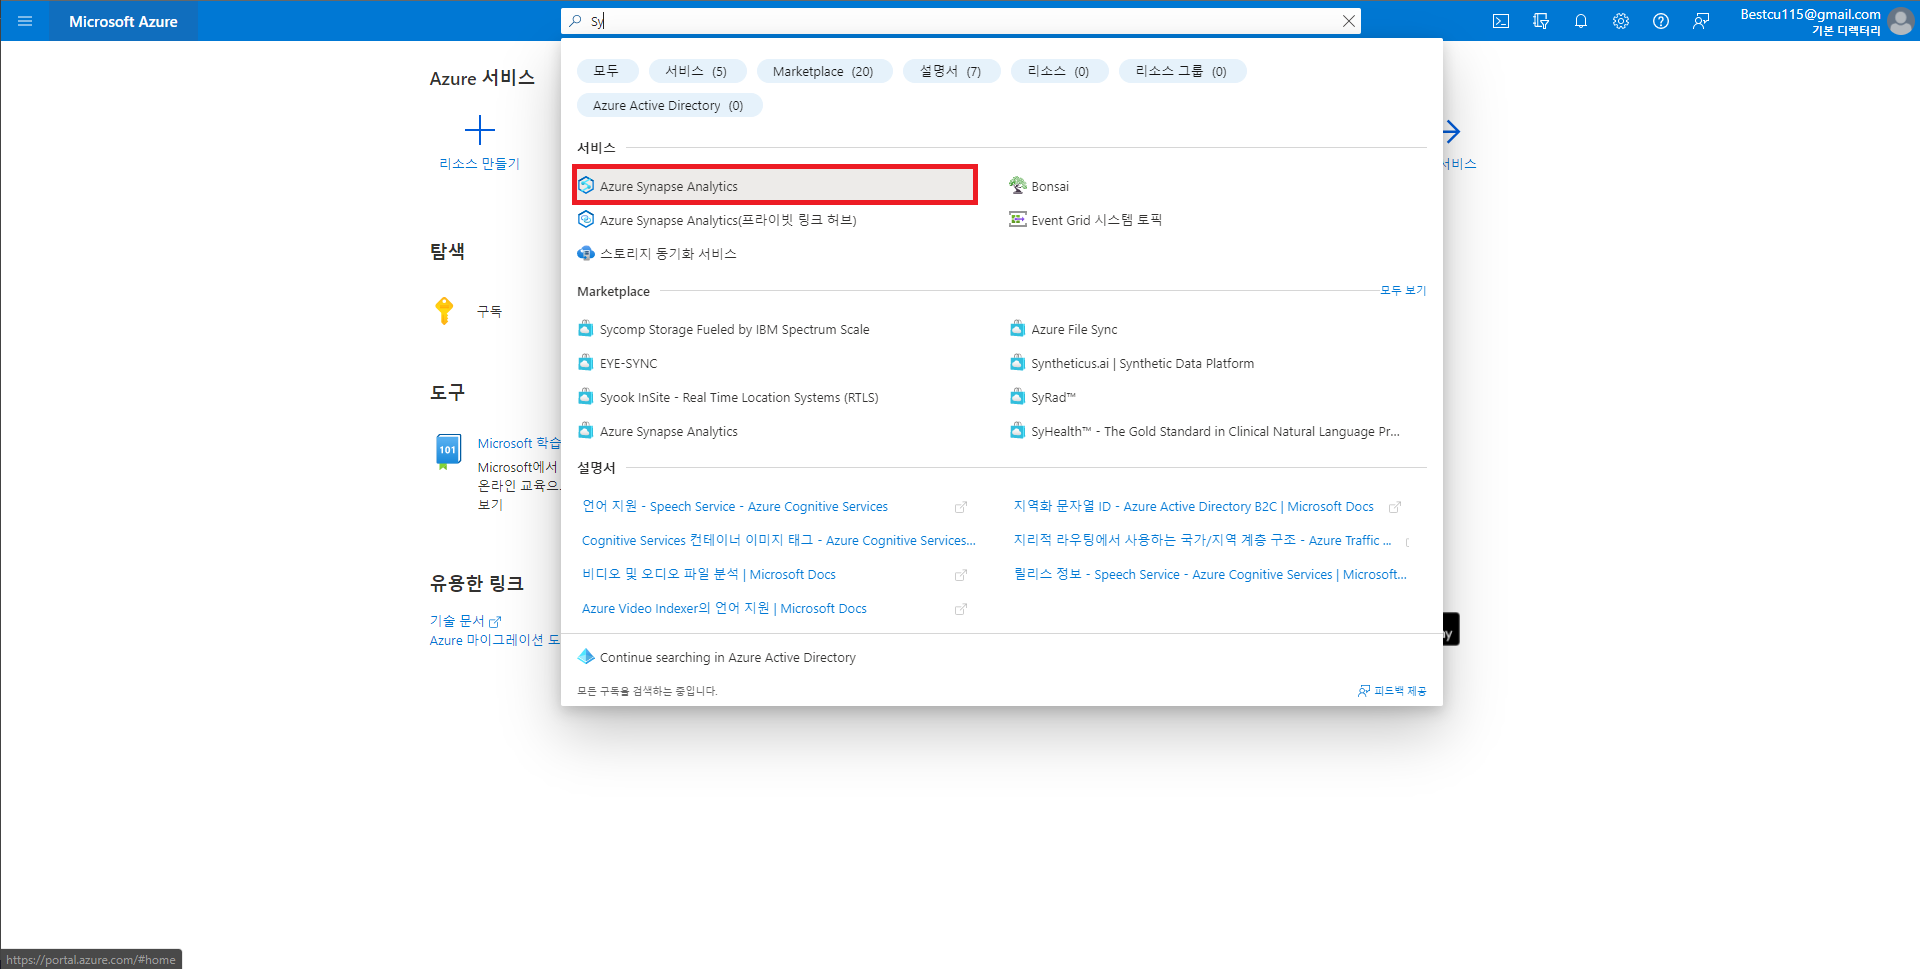This screenshot has width=1920, height=969.
Task: Open Syook InSite marketplace item
Action: [x=739, y=398]
